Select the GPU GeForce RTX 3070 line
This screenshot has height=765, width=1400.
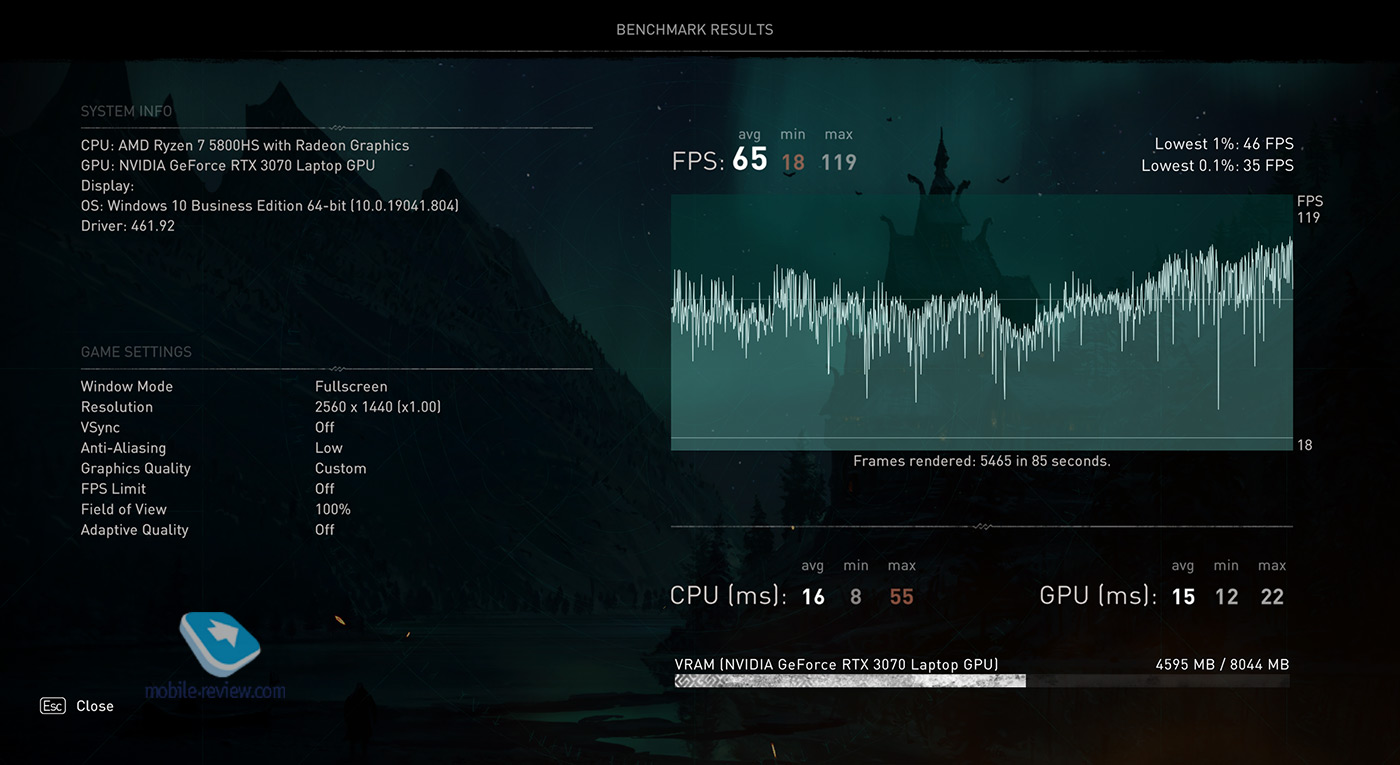pyautogui.click(x=228, y=165)
